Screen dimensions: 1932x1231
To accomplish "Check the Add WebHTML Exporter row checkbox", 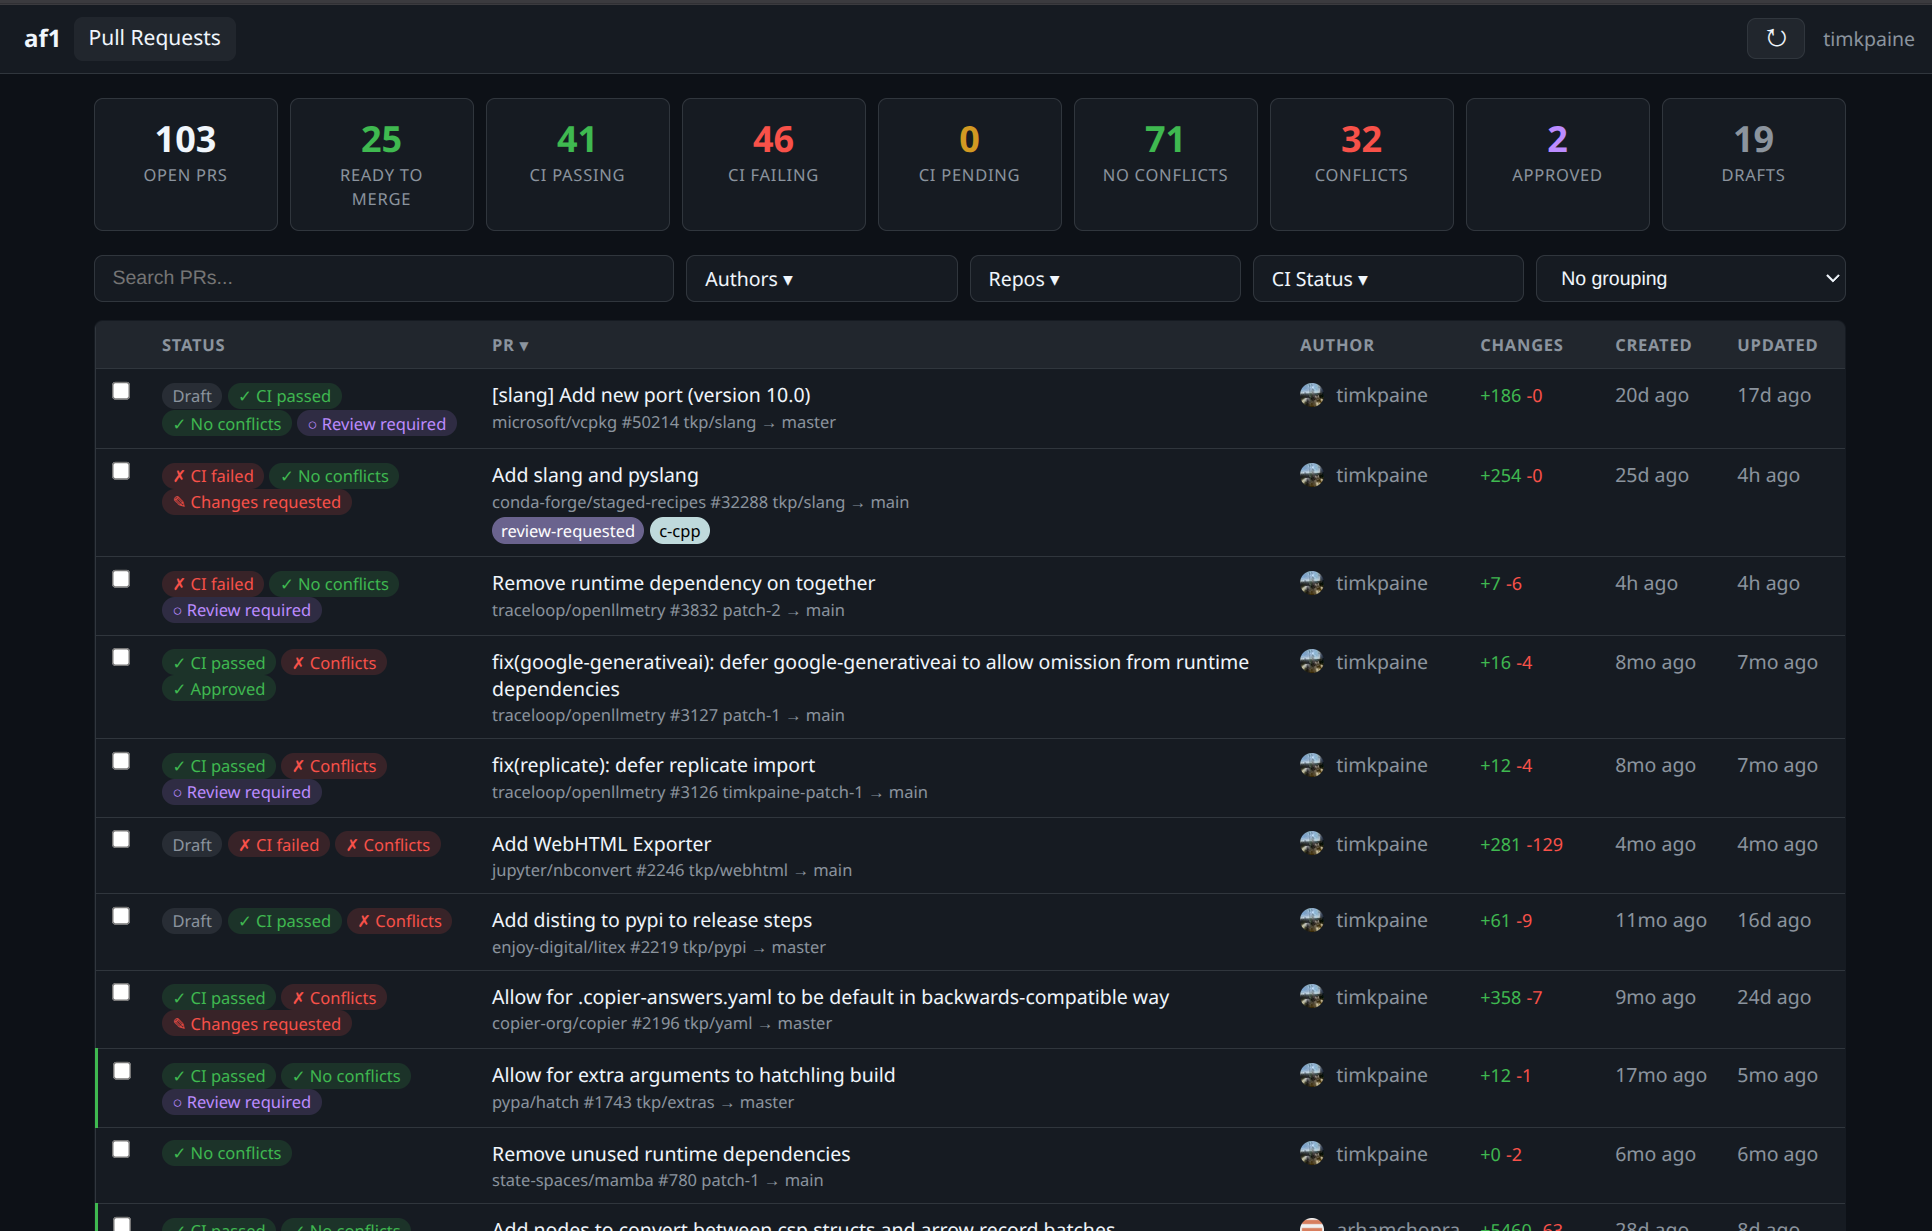I will [121, 839].
